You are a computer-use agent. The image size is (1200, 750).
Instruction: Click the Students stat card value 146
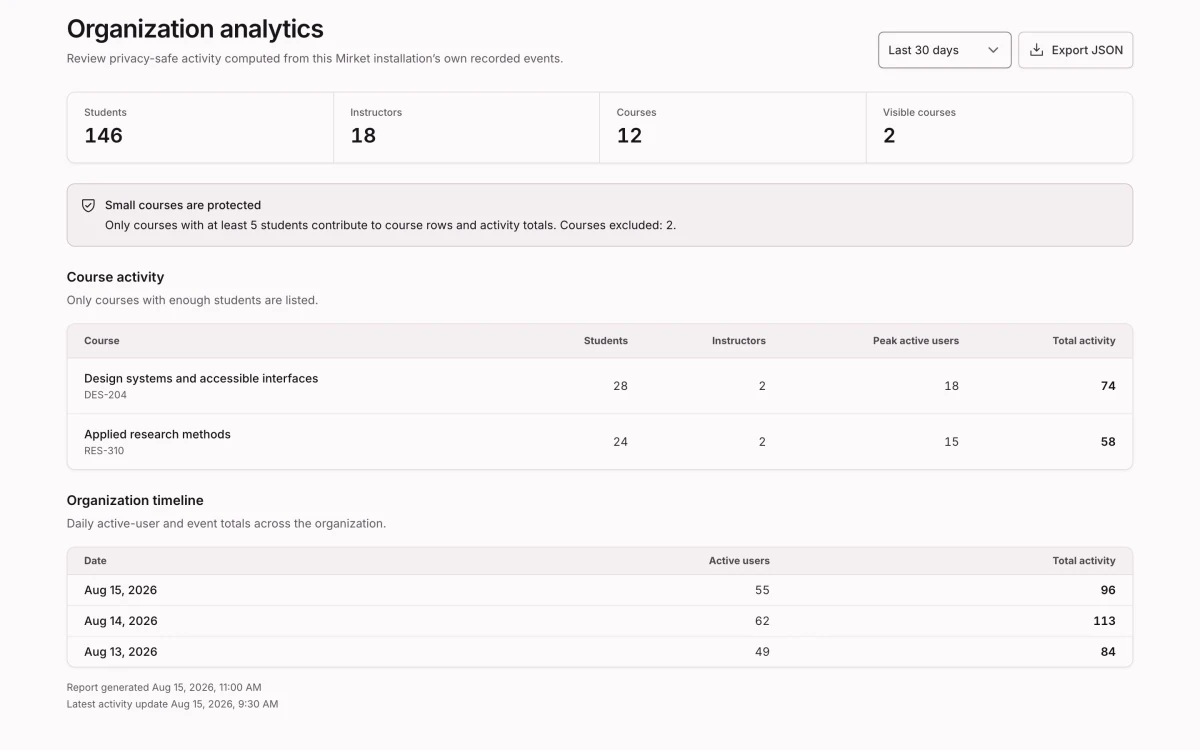103,136
